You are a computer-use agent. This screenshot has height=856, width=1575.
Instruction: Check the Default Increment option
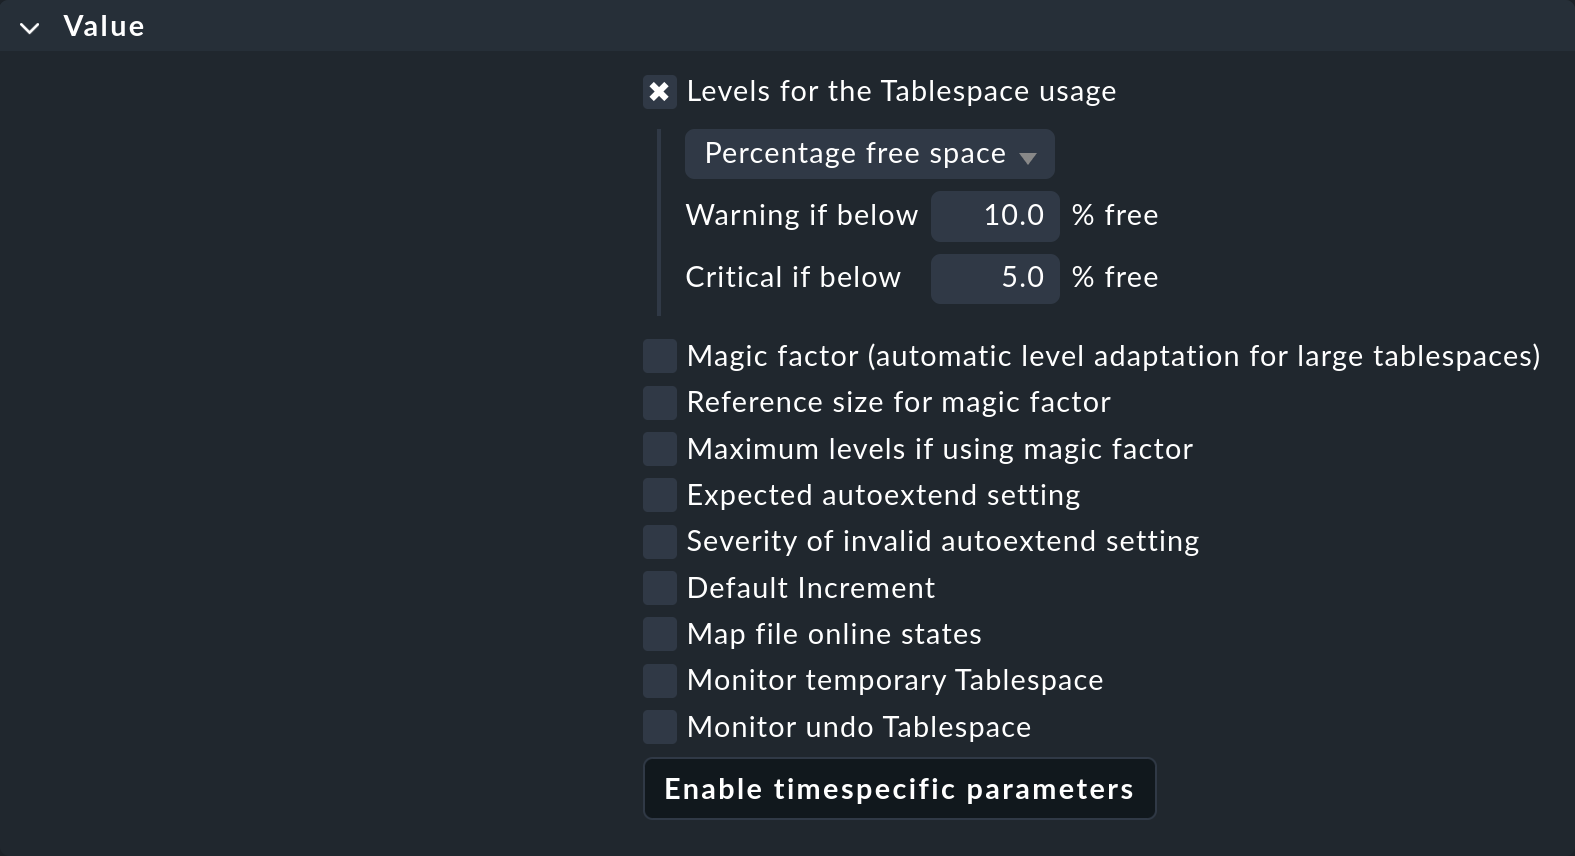659,587
